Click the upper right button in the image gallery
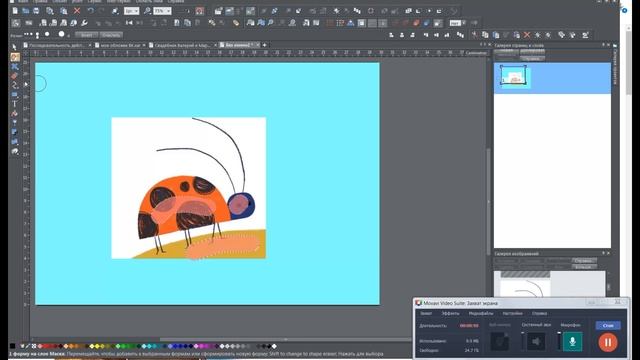This screenshot has width=640, height=360. pyautogui.click(x=584, y=260)
